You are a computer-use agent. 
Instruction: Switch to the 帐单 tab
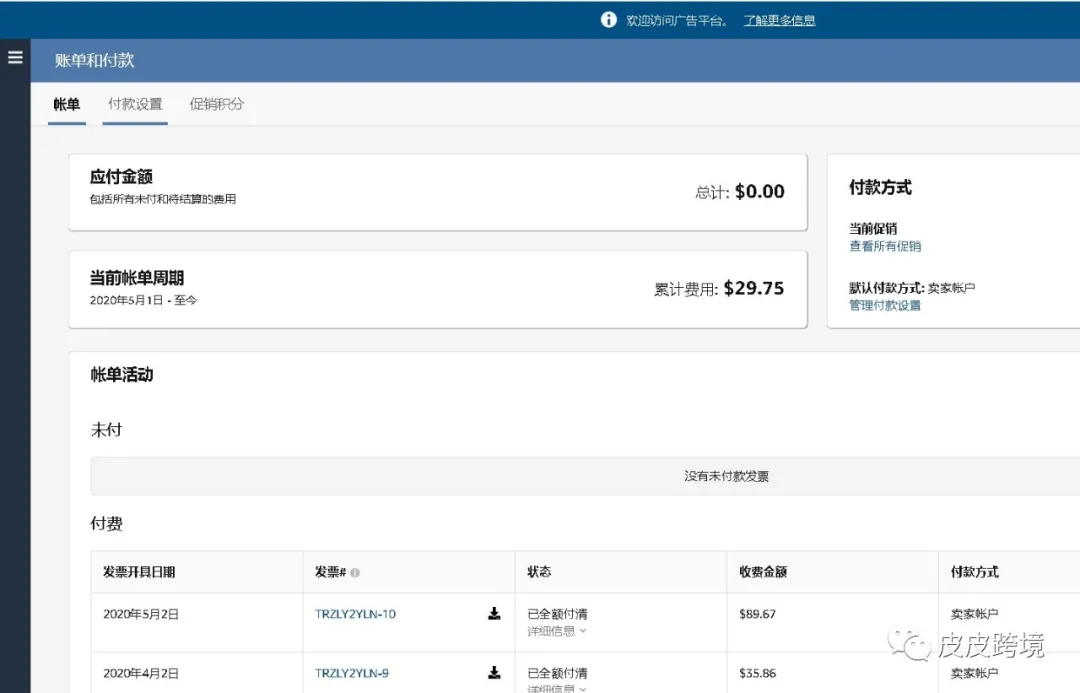(x=67, y=104)
